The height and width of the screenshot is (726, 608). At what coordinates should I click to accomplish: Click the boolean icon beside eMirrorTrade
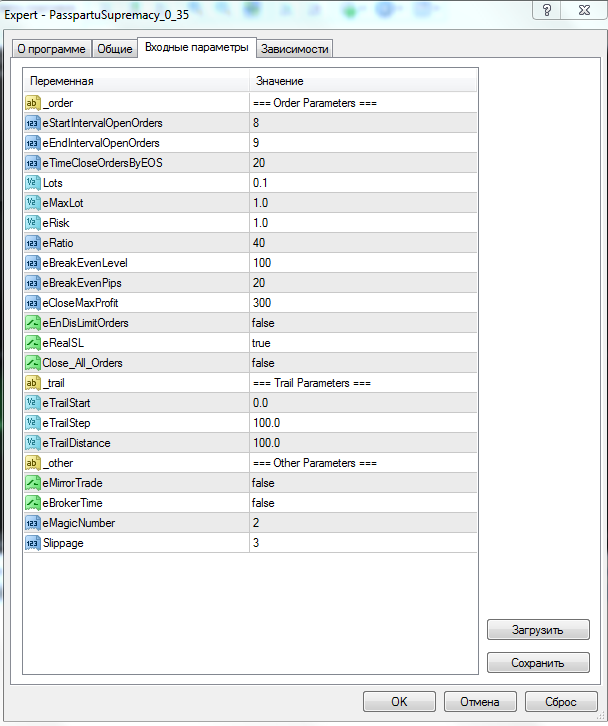32,482
